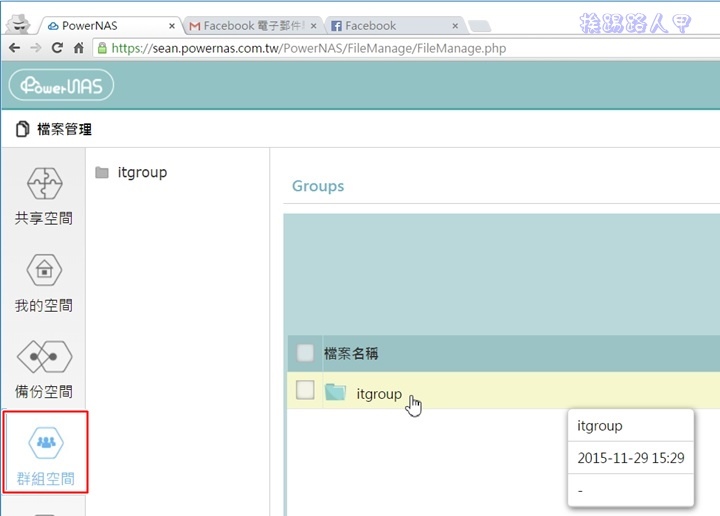Go to browser home page icon
Image resolution: width=720 pixels, height=516 pixels.
coord(78,47)
